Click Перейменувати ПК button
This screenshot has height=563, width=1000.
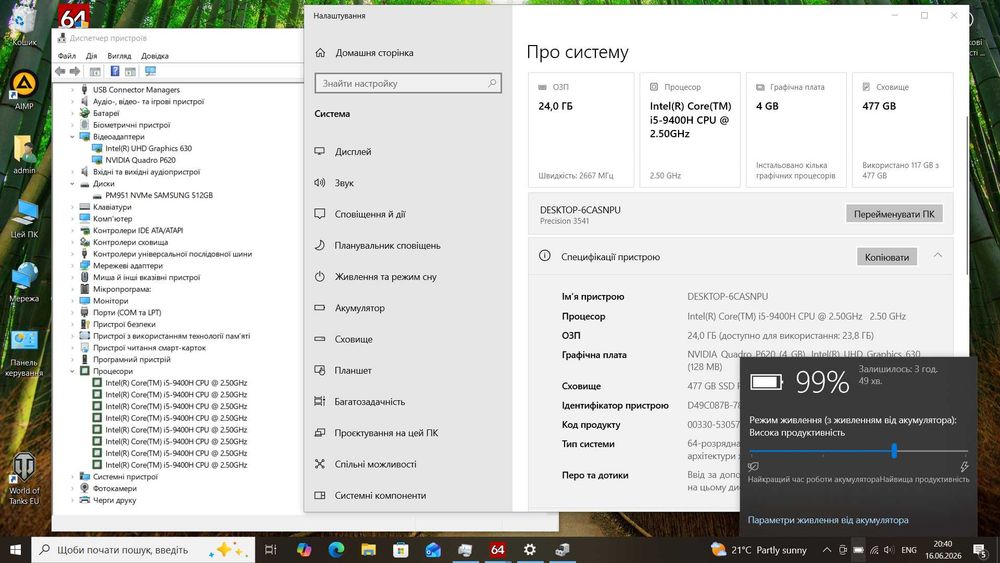(894, 214)
